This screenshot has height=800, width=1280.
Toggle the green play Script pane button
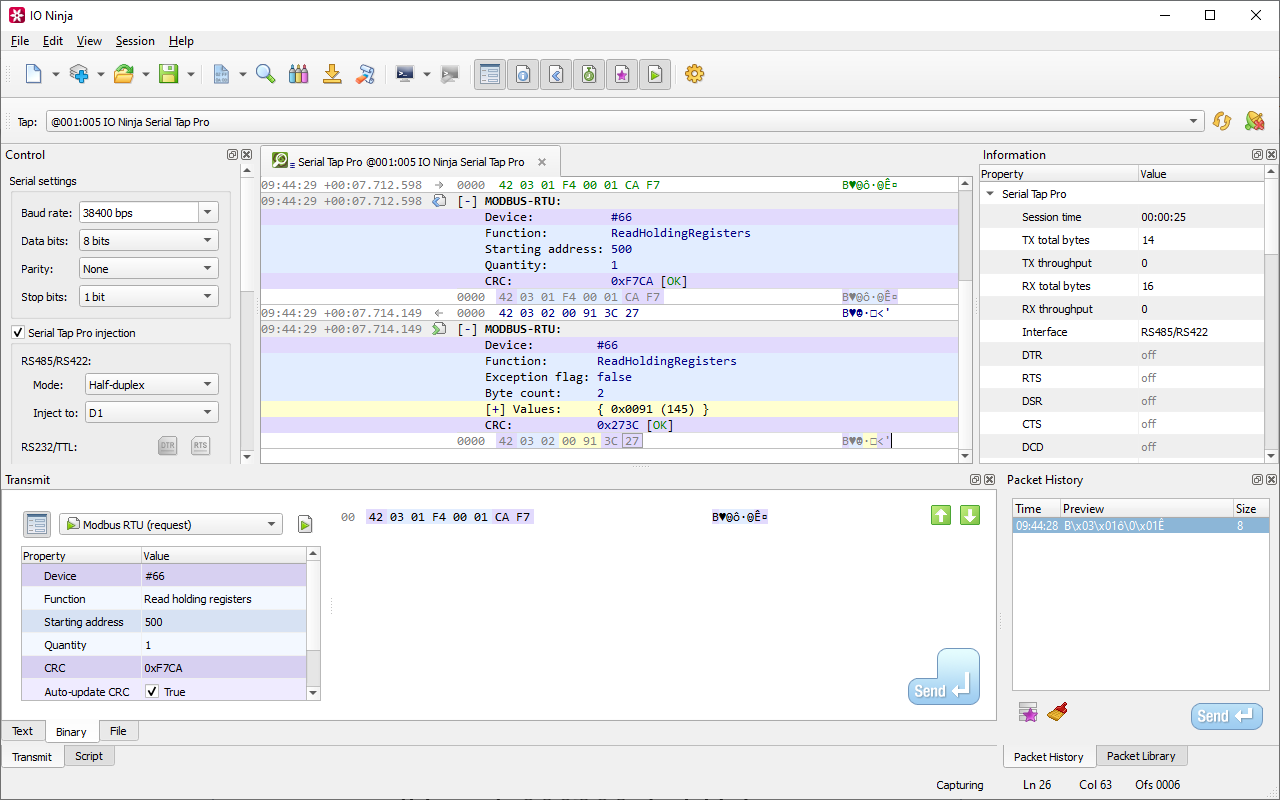[x=655, y=74]
